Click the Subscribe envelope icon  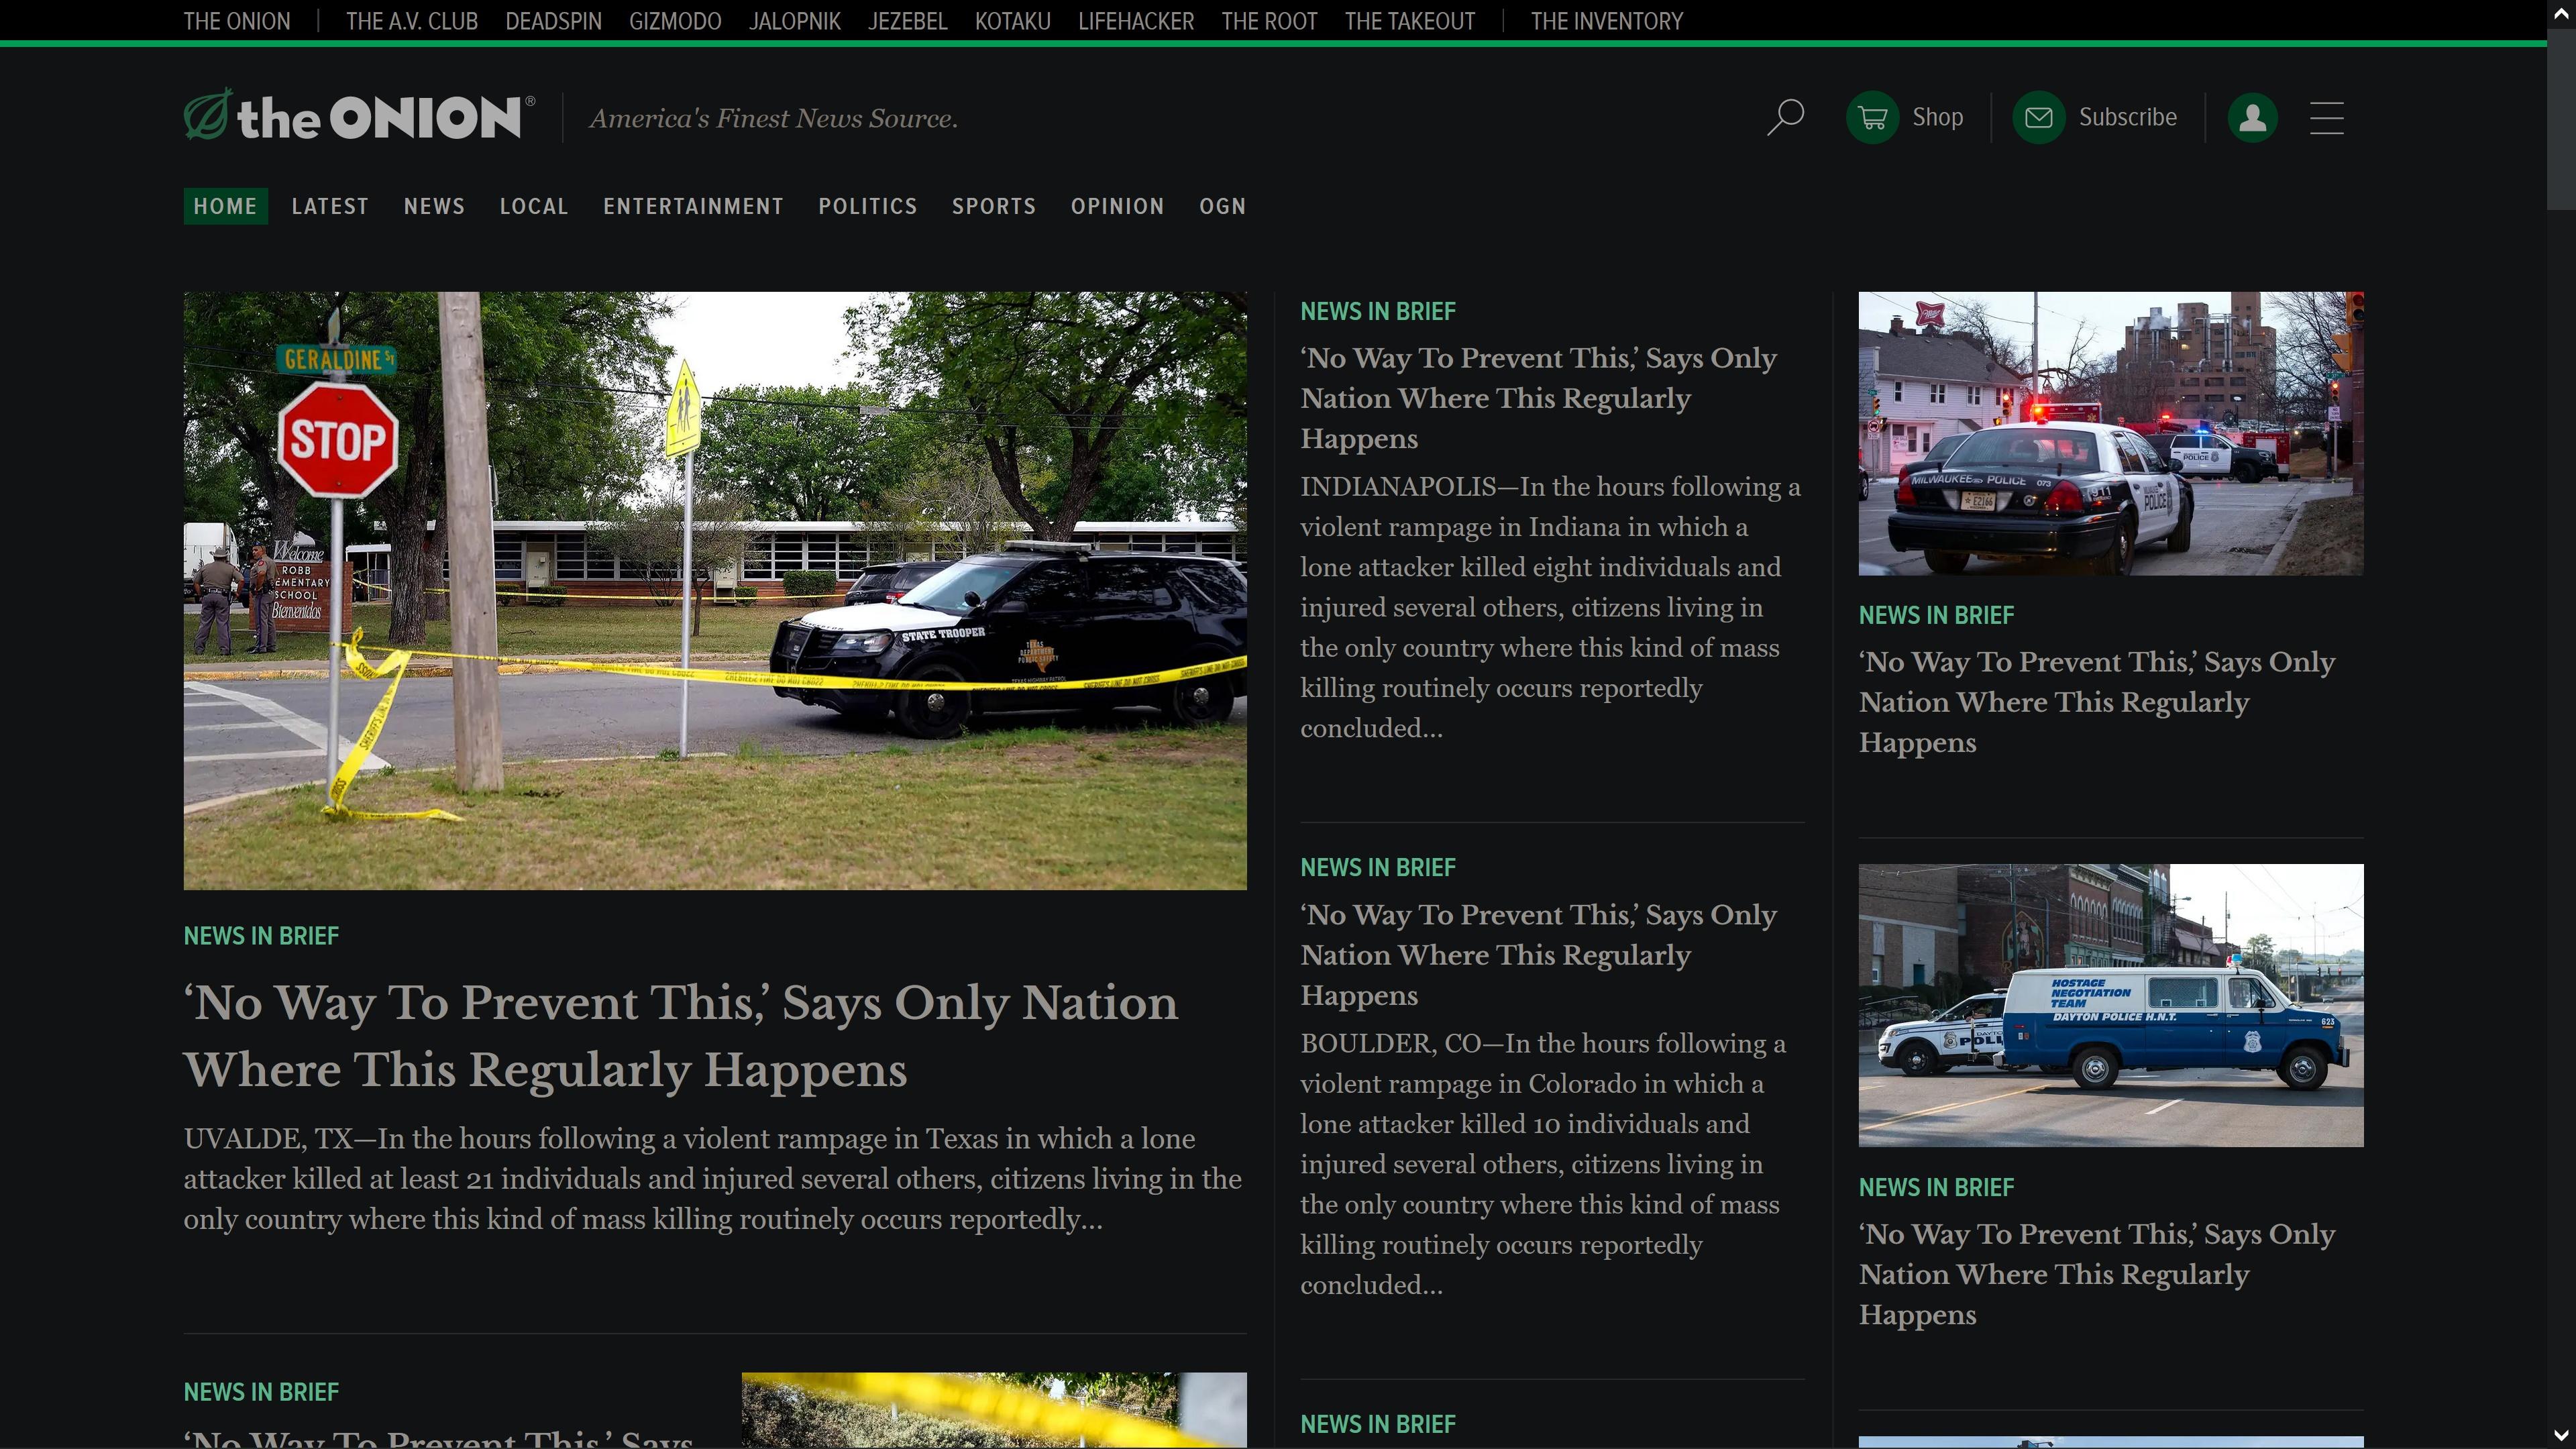tap(2038, 117)
